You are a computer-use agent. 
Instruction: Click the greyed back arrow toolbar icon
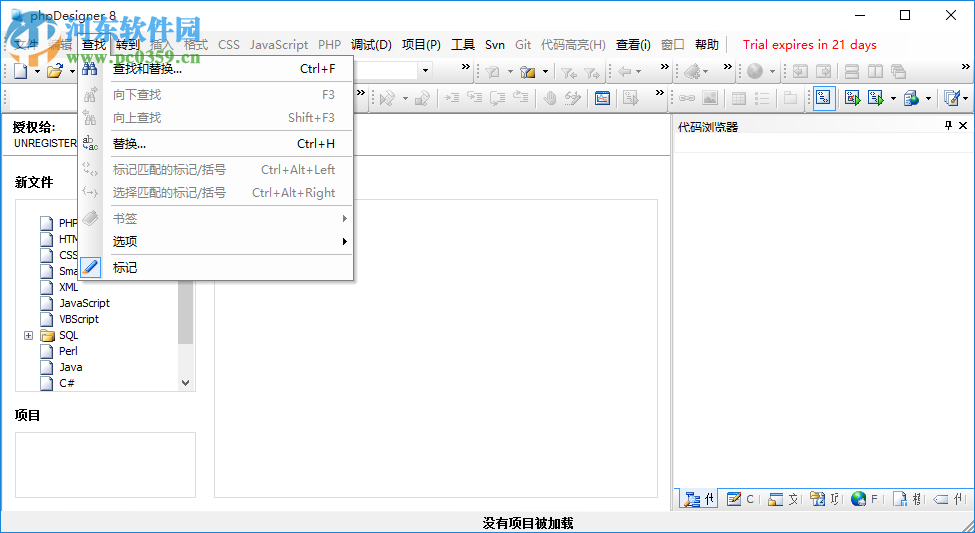[x=625, y=72]
